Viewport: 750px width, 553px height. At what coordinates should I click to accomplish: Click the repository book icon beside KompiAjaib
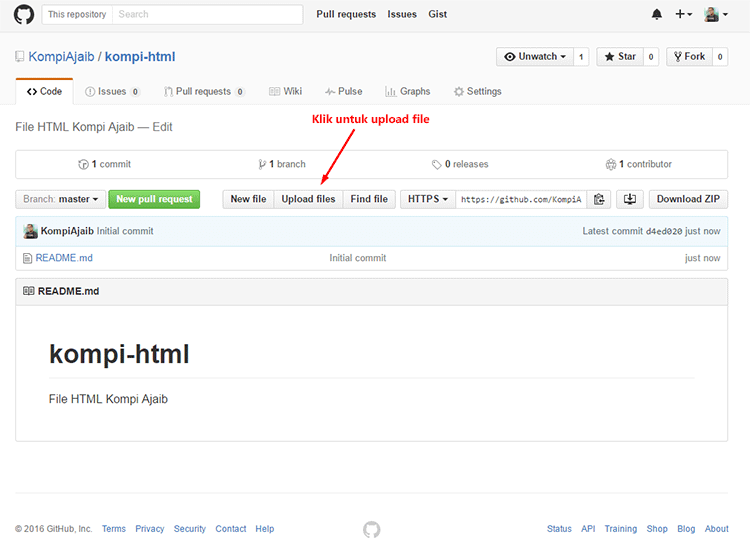(20, 56)
